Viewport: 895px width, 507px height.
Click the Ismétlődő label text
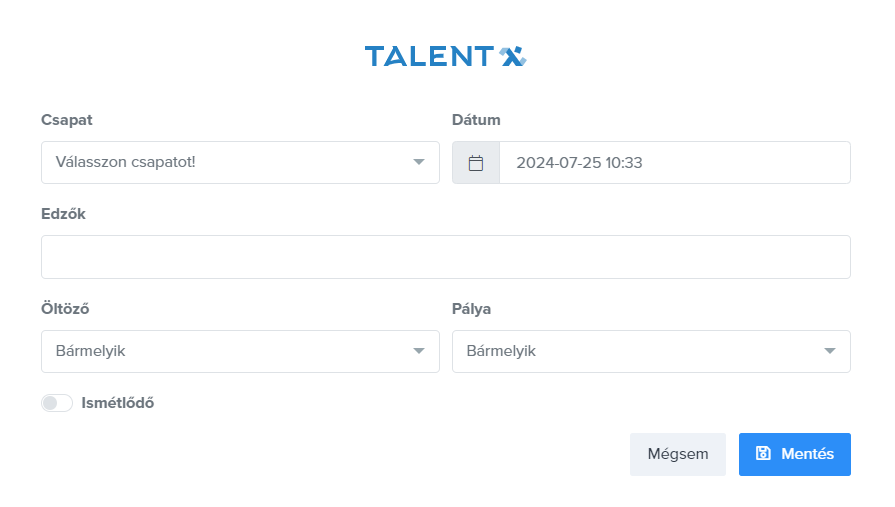[x=118, y=403]
